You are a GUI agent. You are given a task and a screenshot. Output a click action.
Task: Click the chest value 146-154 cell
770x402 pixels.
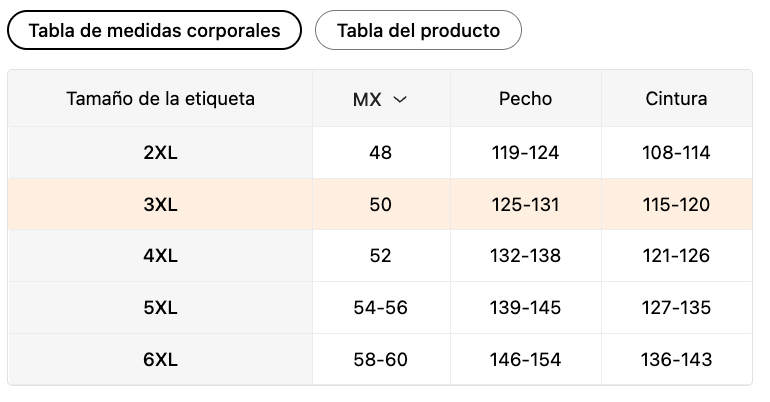tap(525, 360)
